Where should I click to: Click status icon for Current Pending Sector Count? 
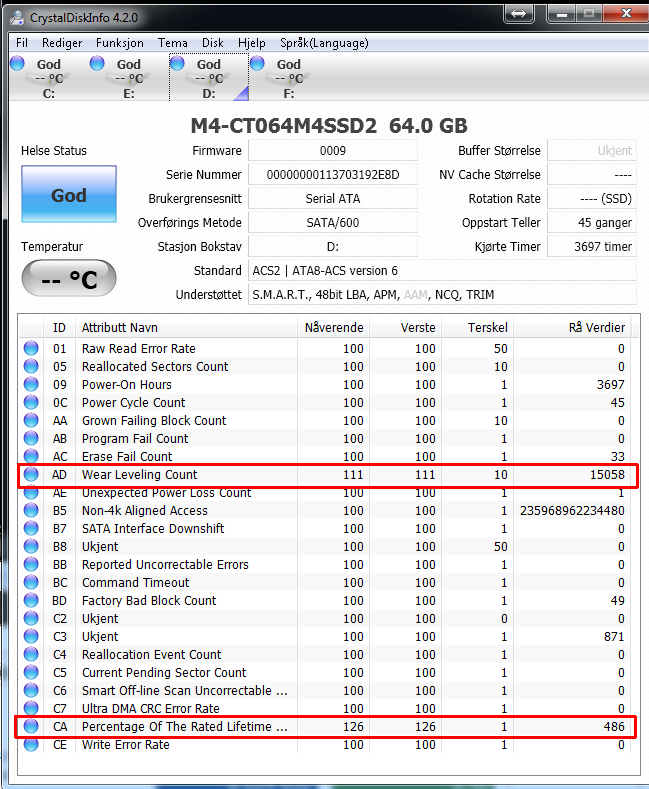pos(31,672)
